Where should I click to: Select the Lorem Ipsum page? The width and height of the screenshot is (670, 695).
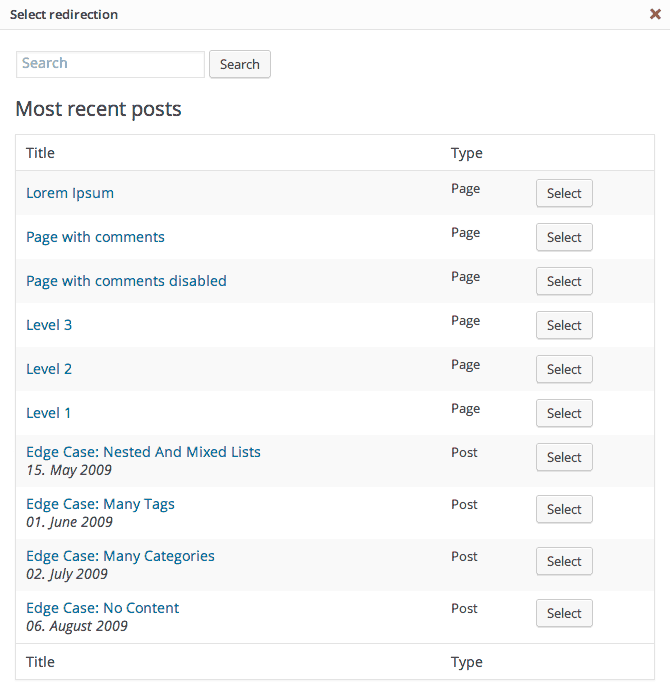(564, 193)
